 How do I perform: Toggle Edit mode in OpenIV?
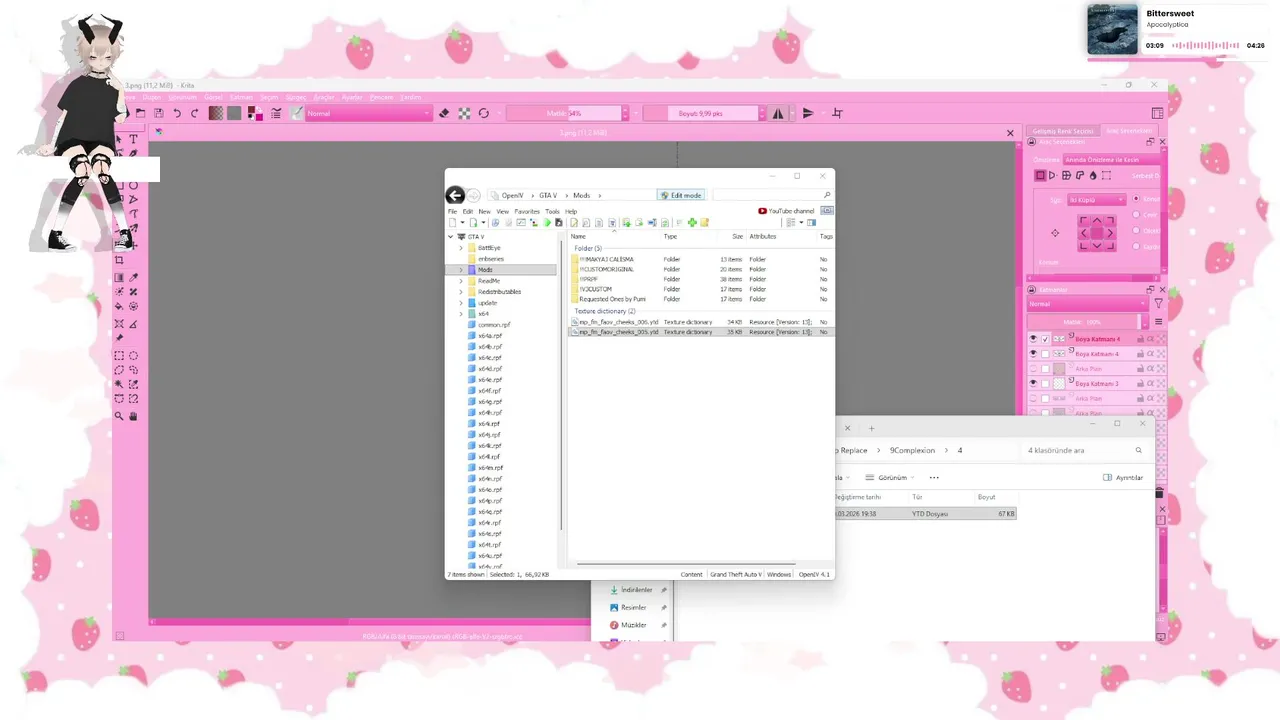681,196
